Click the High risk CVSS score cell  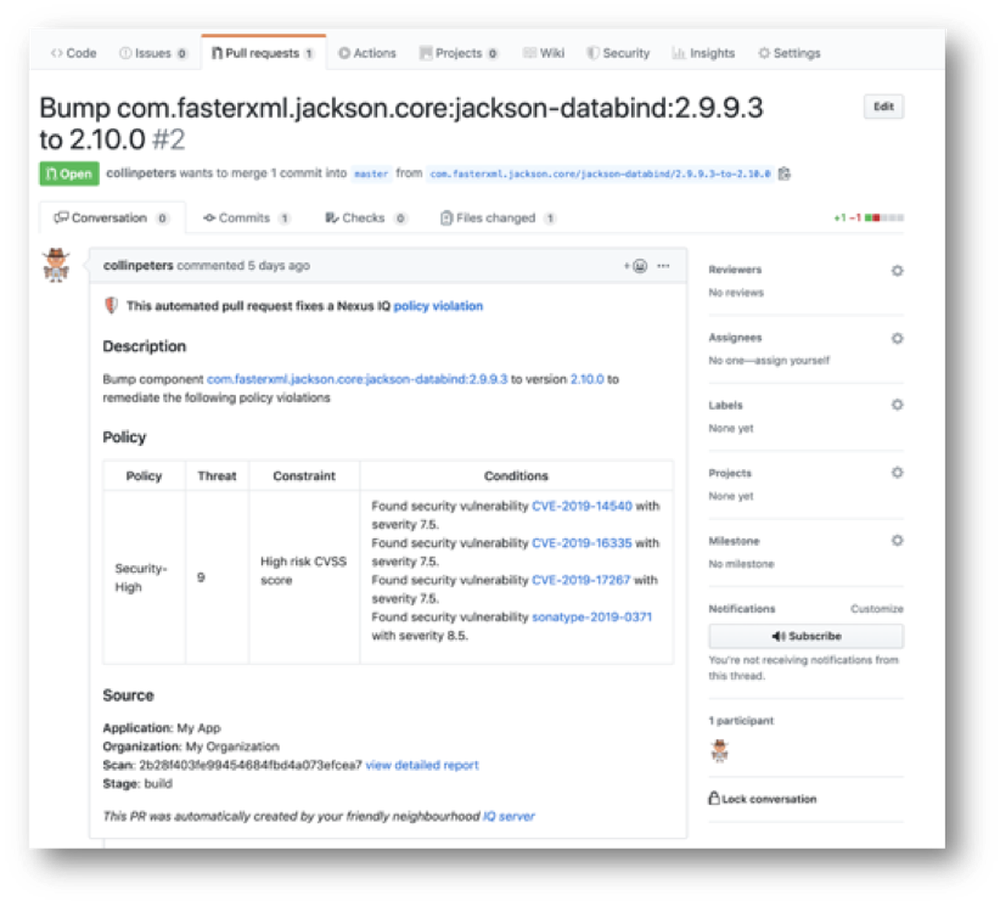click(304, 578)
